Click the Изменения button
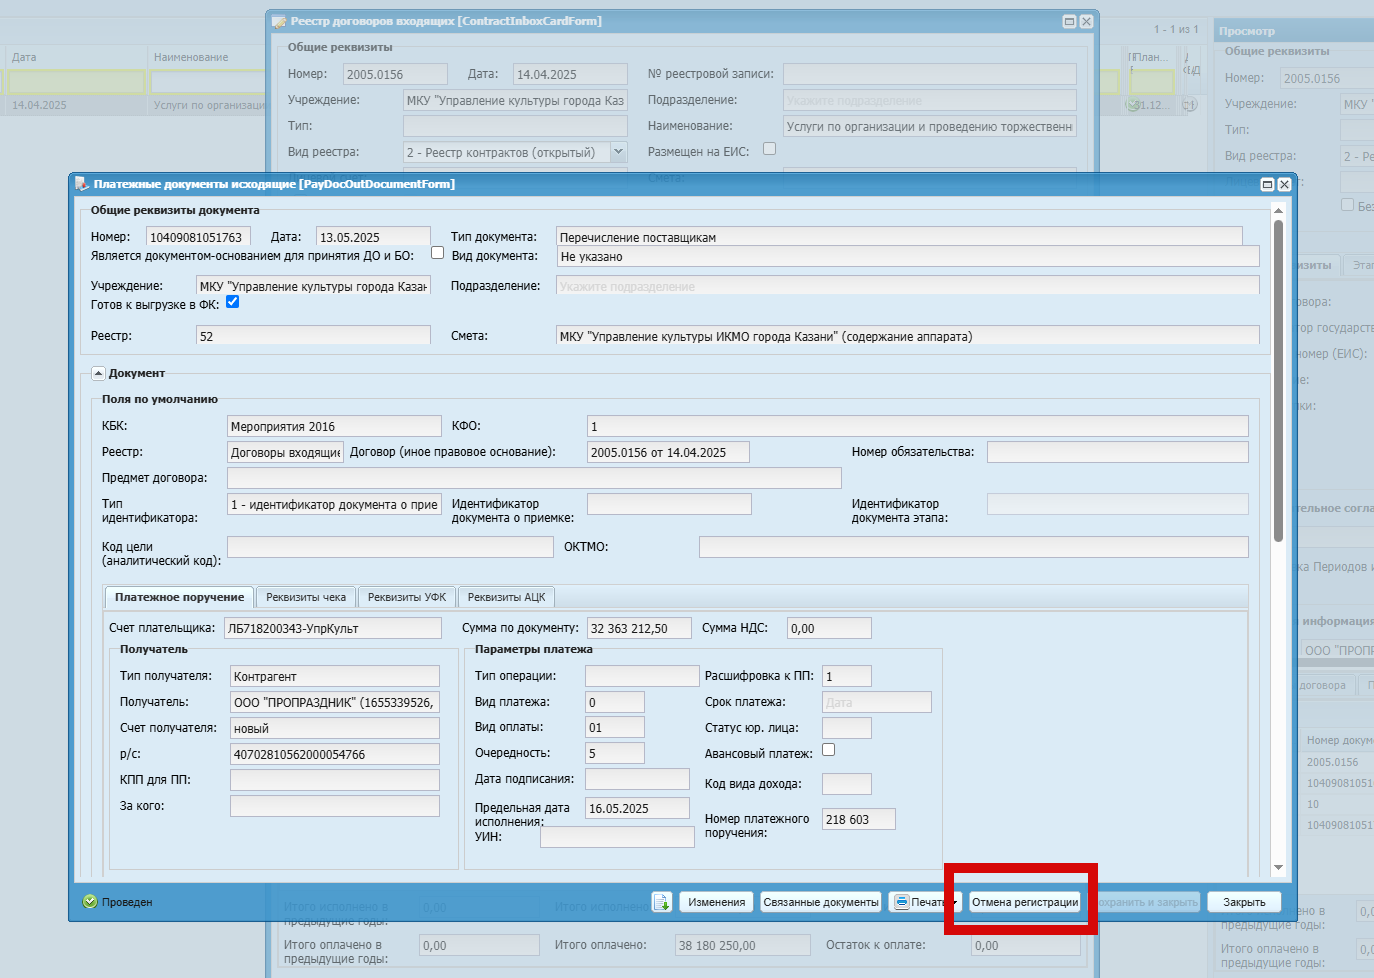This screenshot has width=1374, height=978. (717, 902)
